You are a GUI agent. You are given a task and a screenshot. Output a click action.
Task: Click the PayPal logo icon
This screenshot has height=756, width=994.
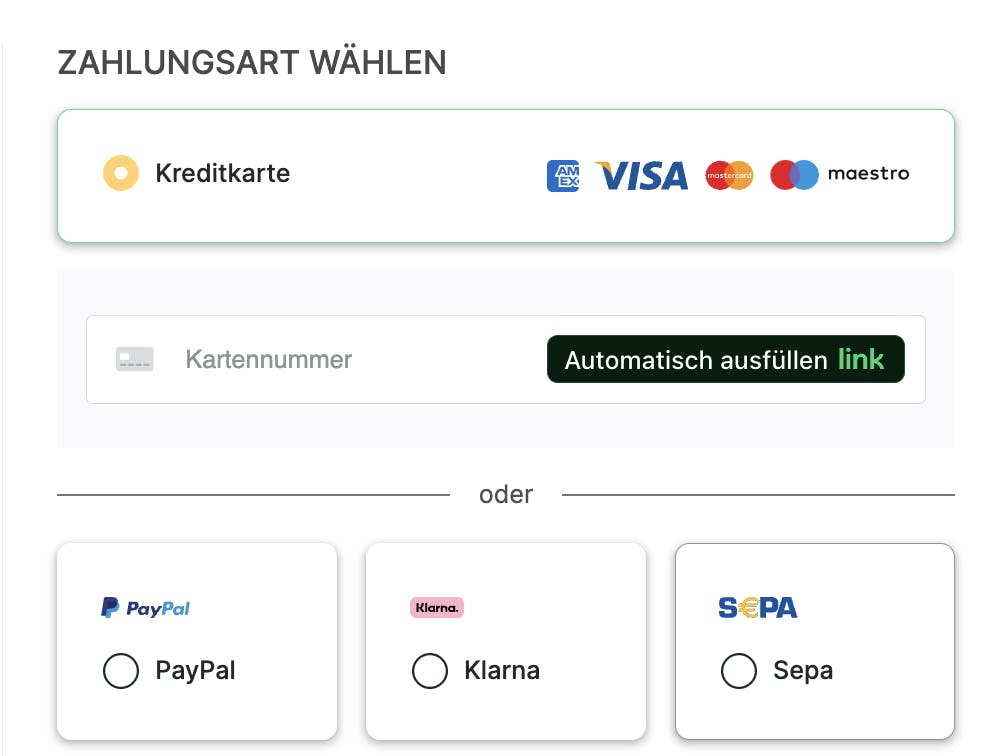(146, 608)
